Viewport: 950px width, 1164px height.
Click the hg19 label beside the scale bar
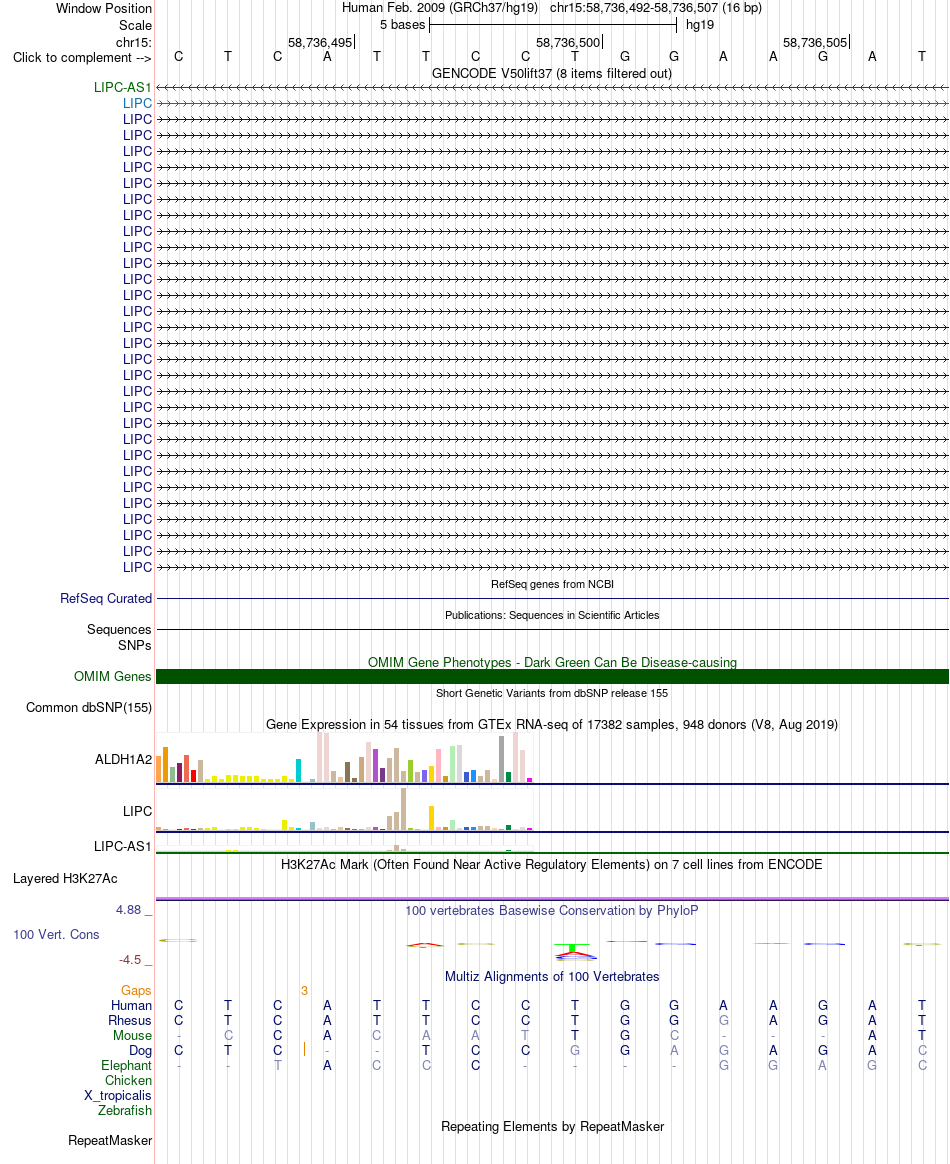coord(700,24)
